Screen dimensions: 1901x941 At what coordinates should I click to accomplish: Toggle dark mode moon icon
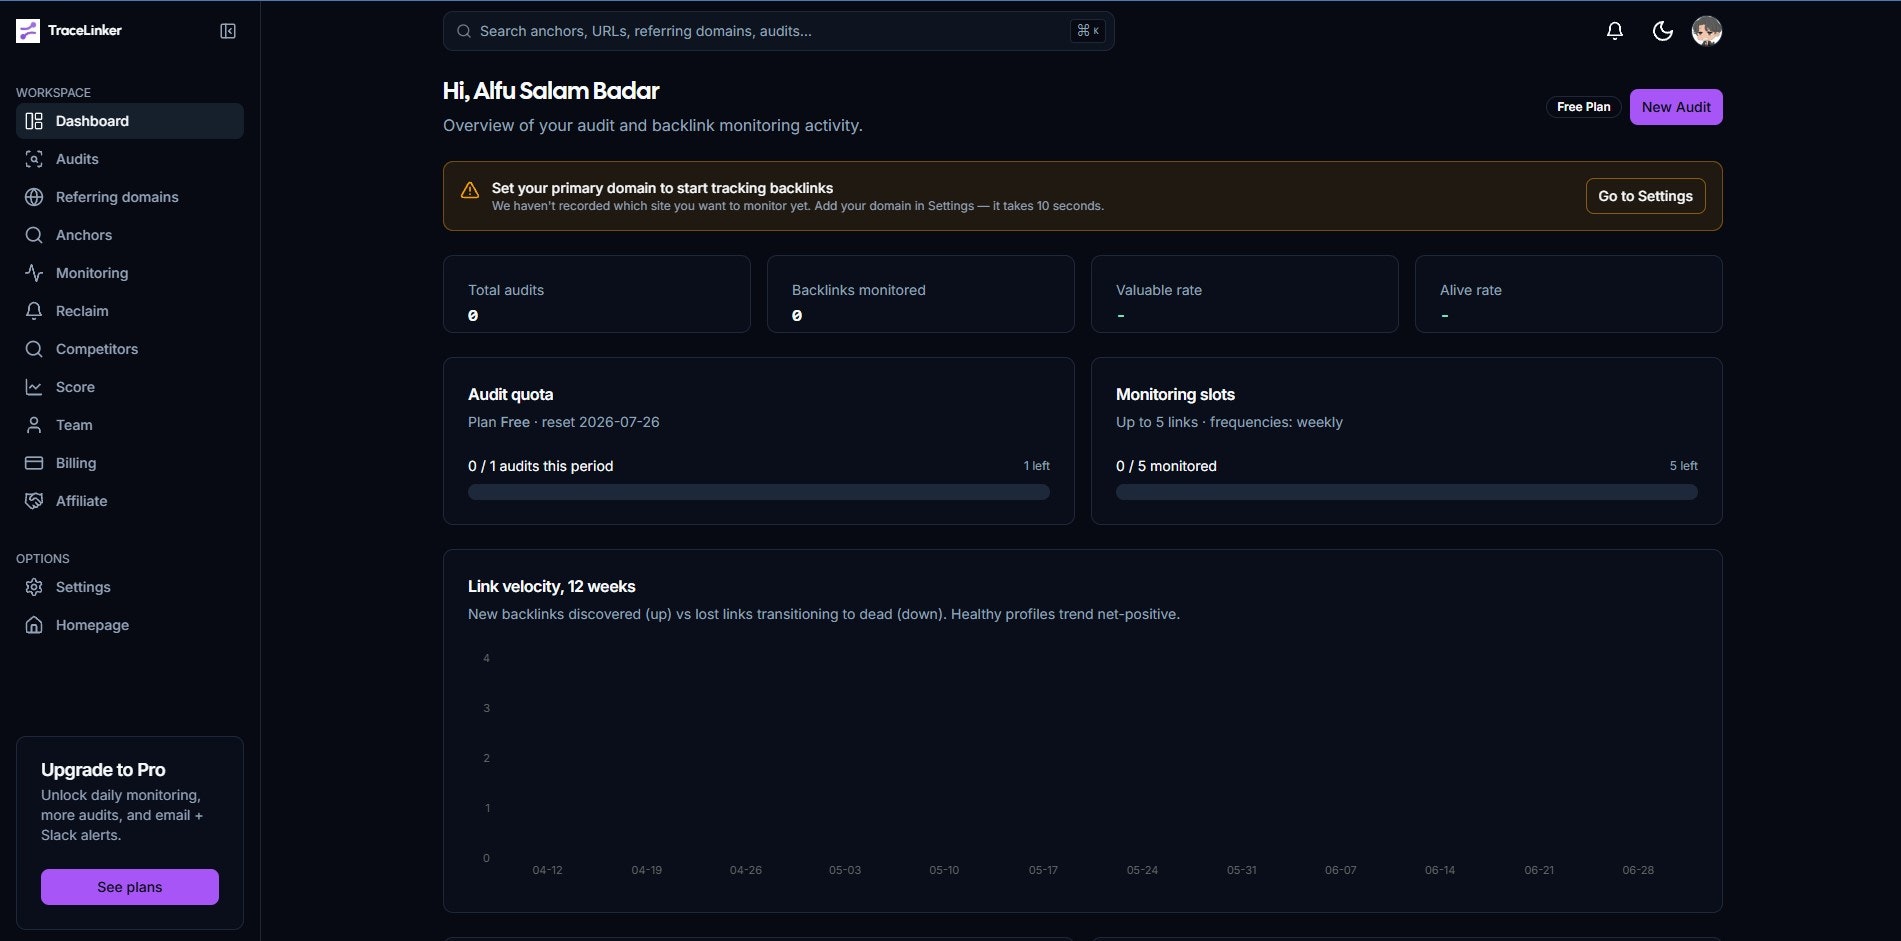[x=1662, y=31]
